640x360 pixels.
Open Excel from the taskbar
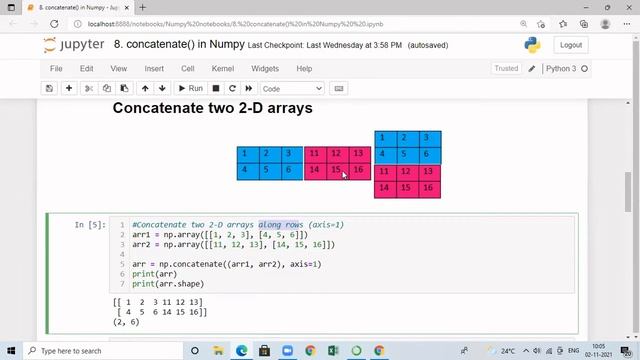pos(333,351)
